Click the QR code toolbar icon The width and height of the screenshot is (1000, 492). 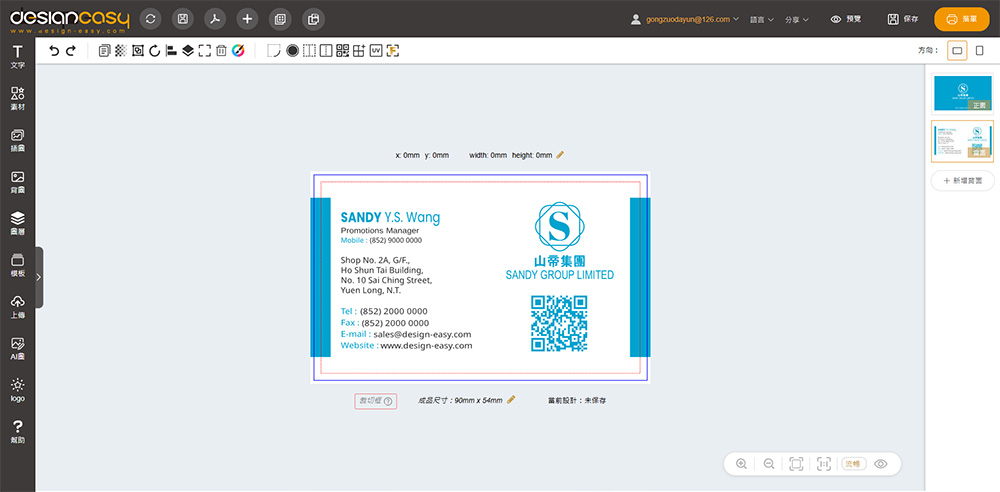pyautogui.click(x=343, y=50)
